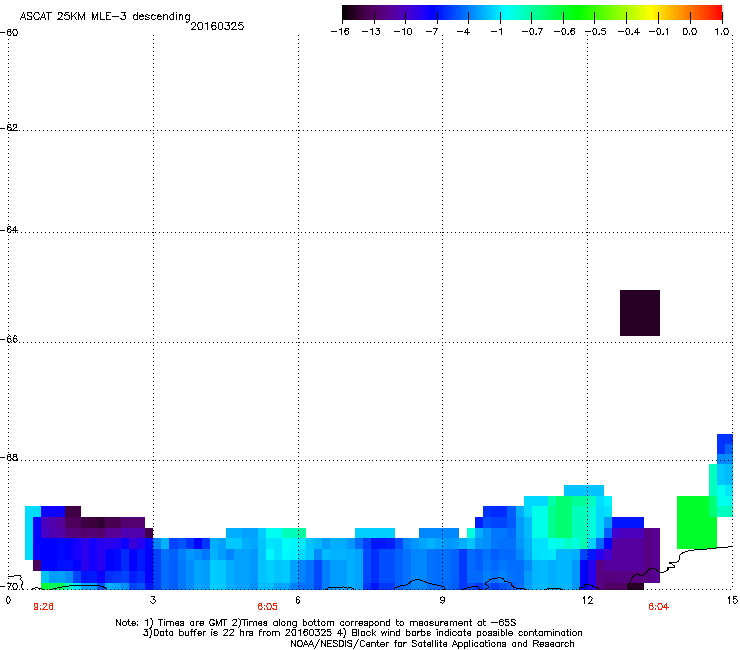Image resolution: width=740 pixels, height=650 pixels.
Task: Click the -64 latitude axis label
Action: tap(9, 230)
